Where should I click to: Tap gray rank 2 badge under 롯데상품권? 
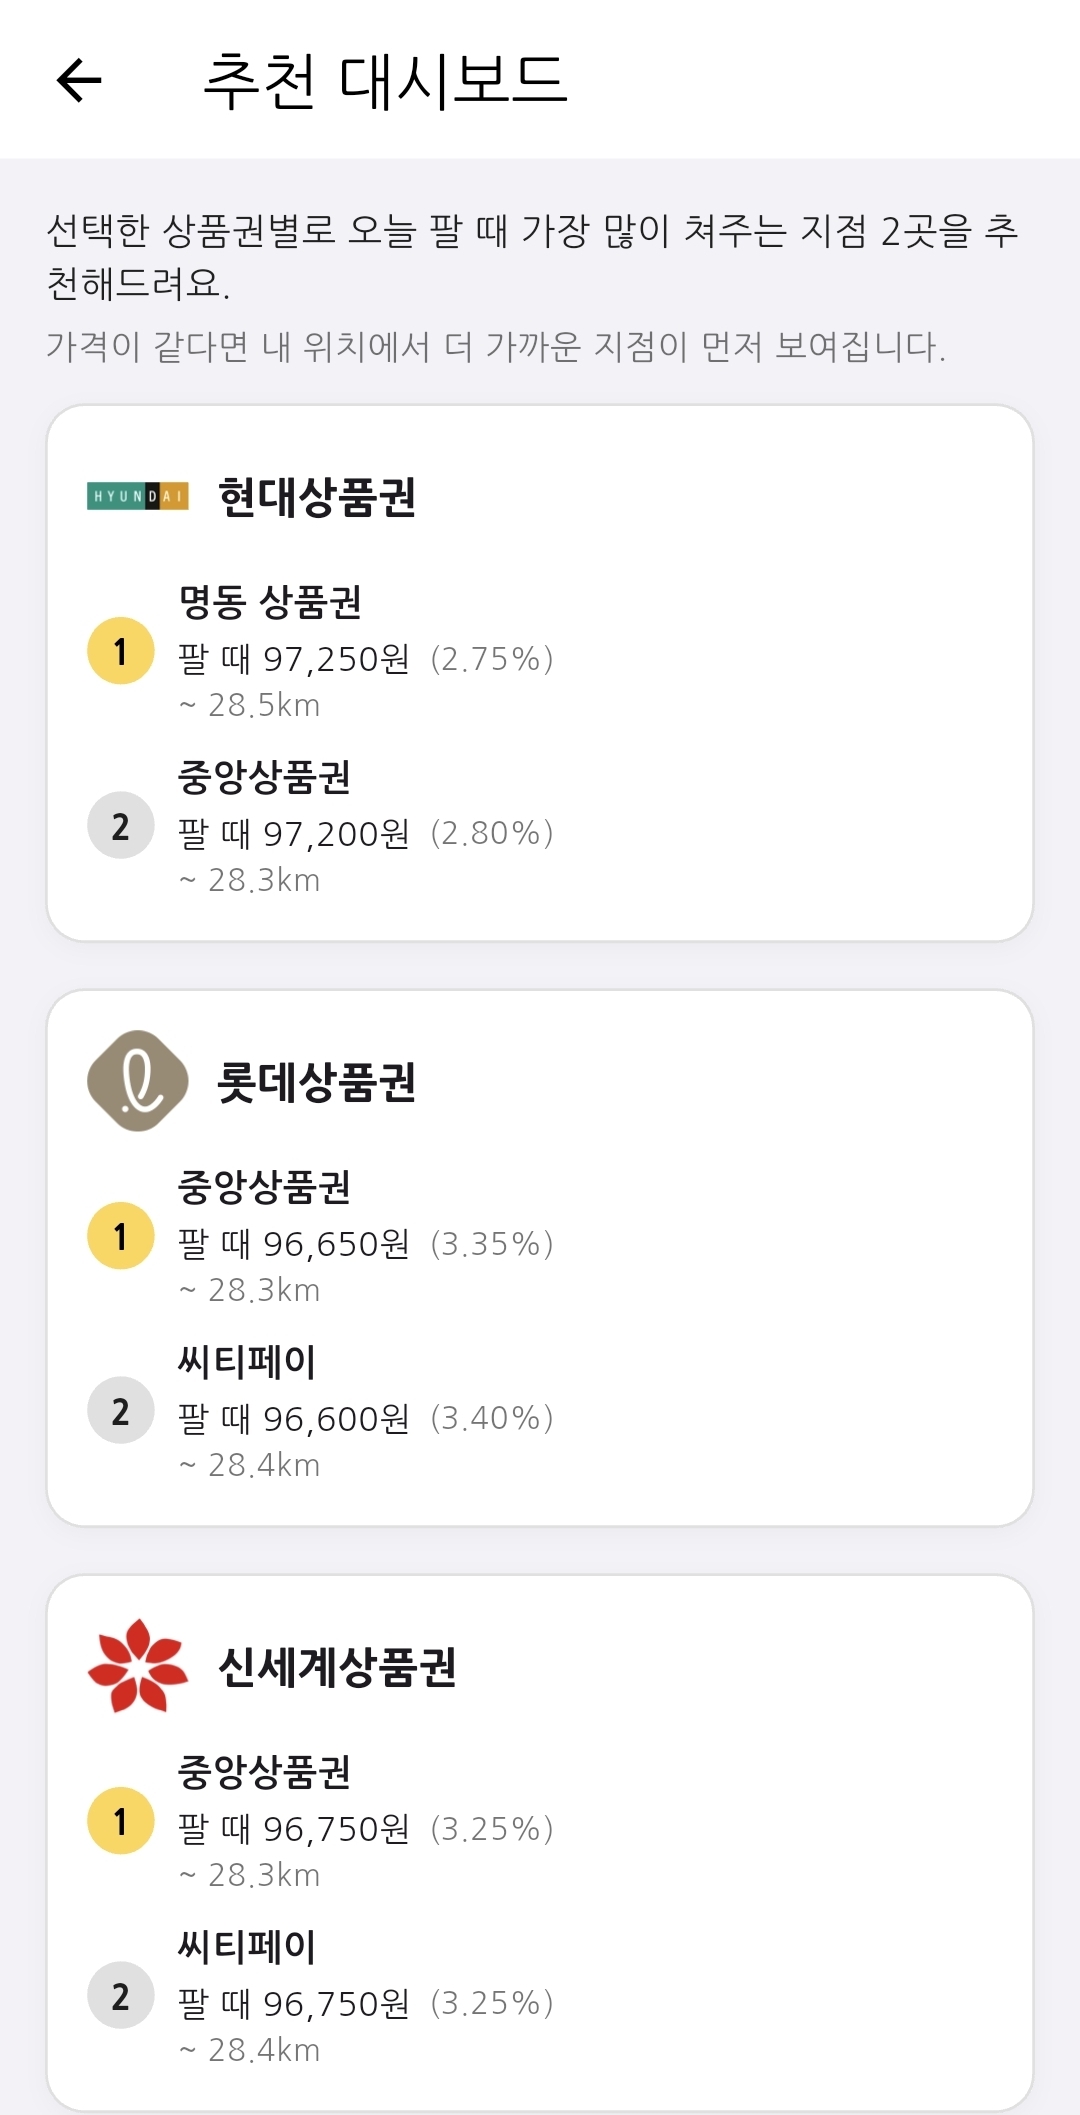pos(121,1411)
